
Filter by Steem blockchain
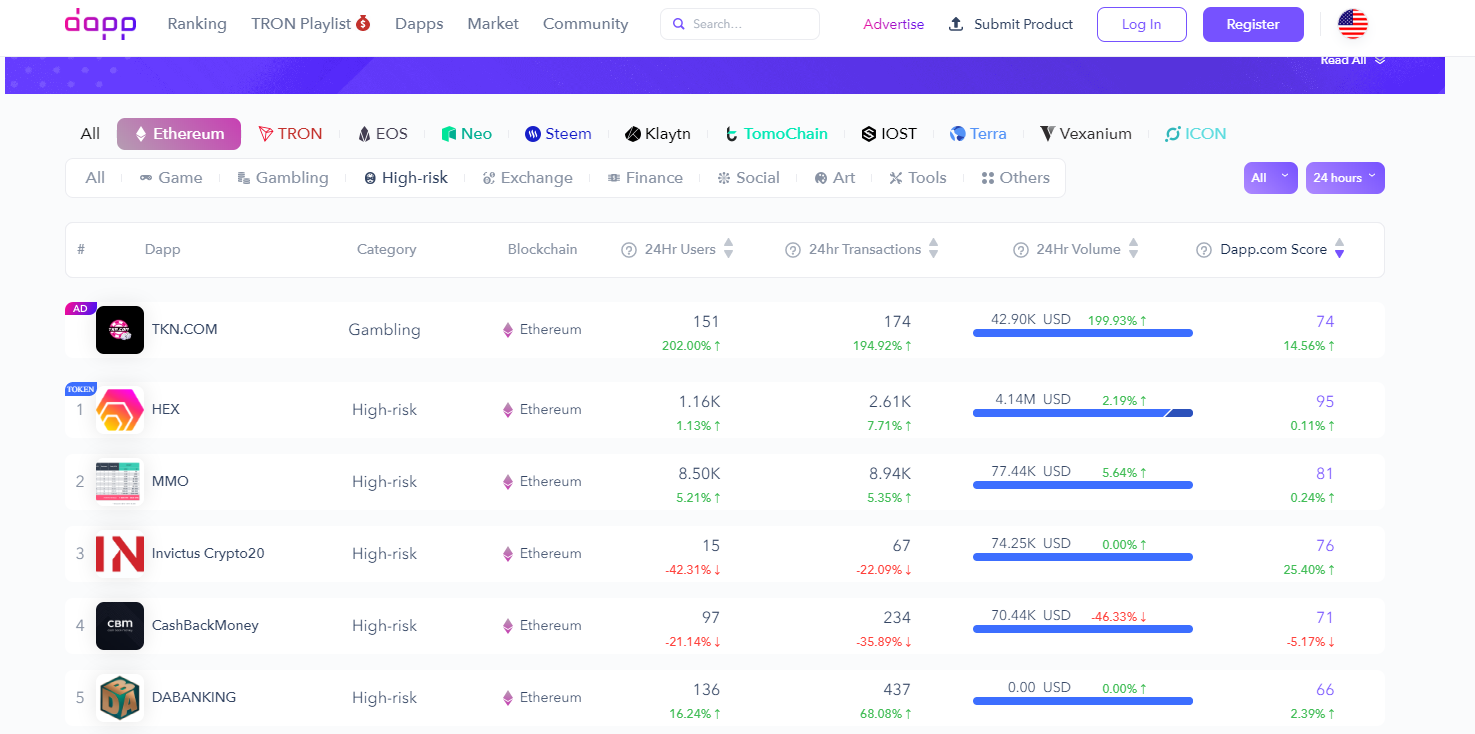tap(558, 134)
